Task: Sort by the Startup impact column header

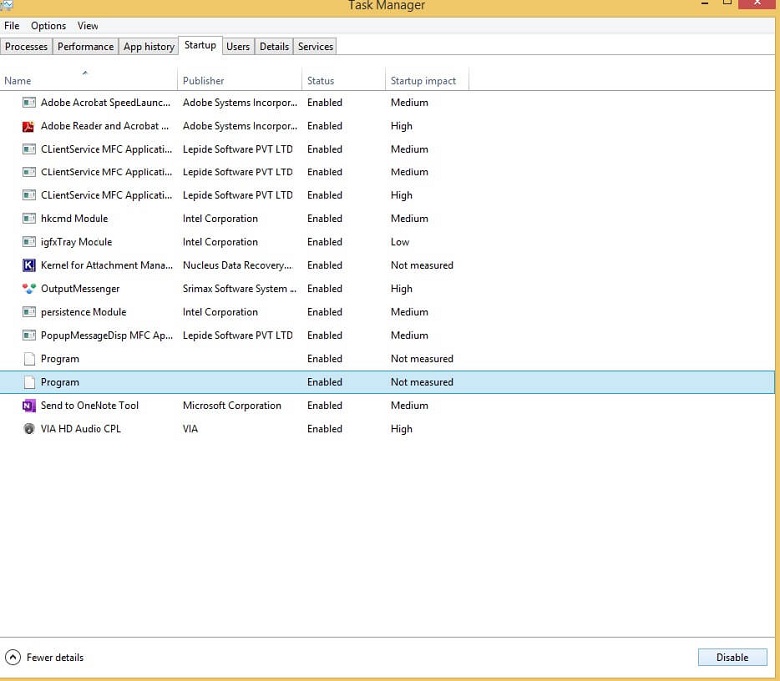Action: (427, 80)
